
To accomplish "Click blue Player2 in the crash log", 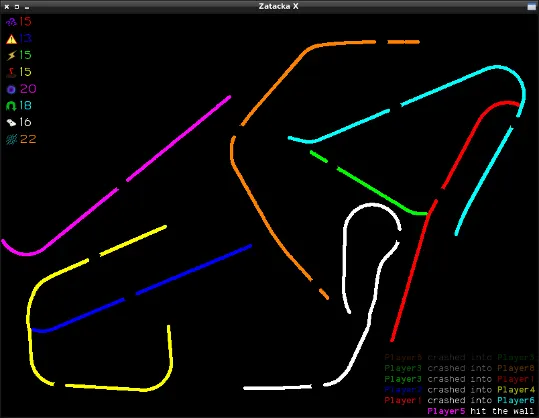I will point(403,390).
